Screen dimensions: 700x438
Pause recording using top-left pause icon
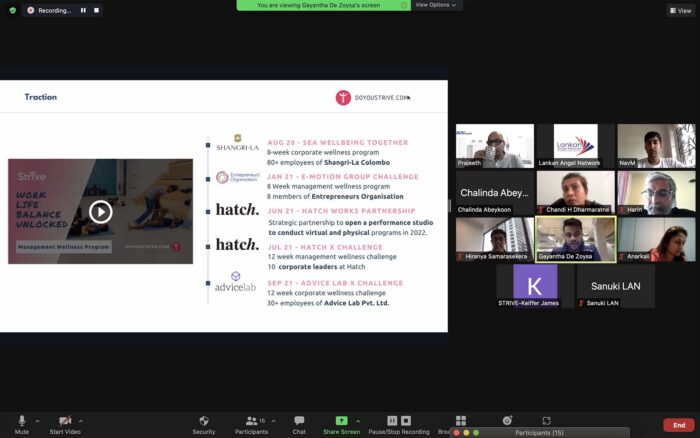(x=83, y=10)
